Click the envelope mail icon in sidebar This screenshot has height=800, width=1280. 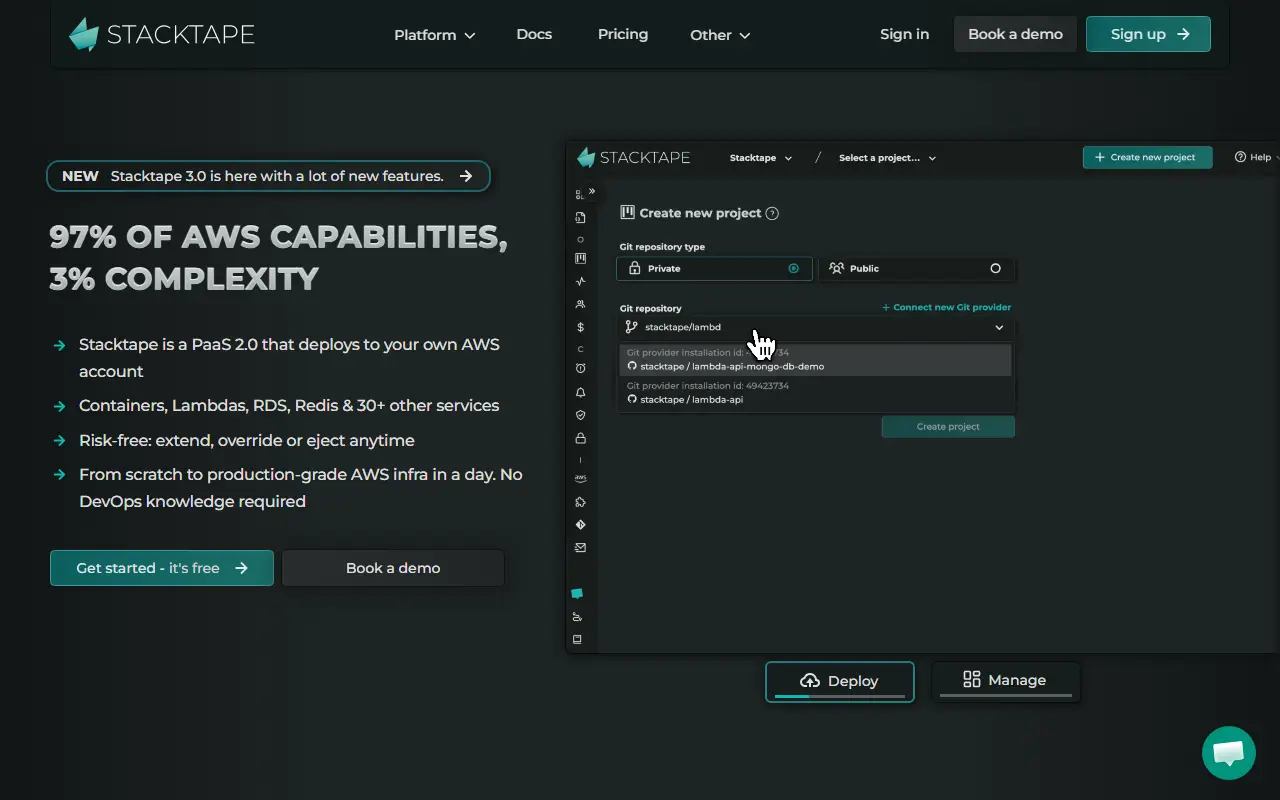coord(580,547)
